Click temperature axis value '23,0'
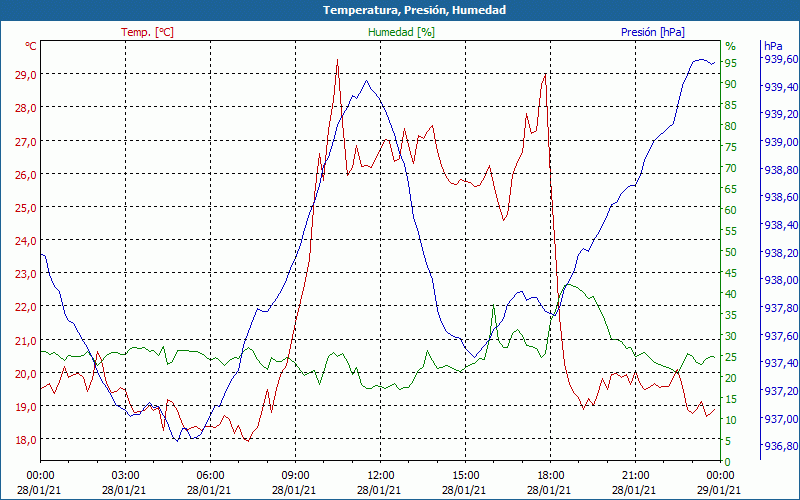Screen dimensions: 800x500 [26, 274]
